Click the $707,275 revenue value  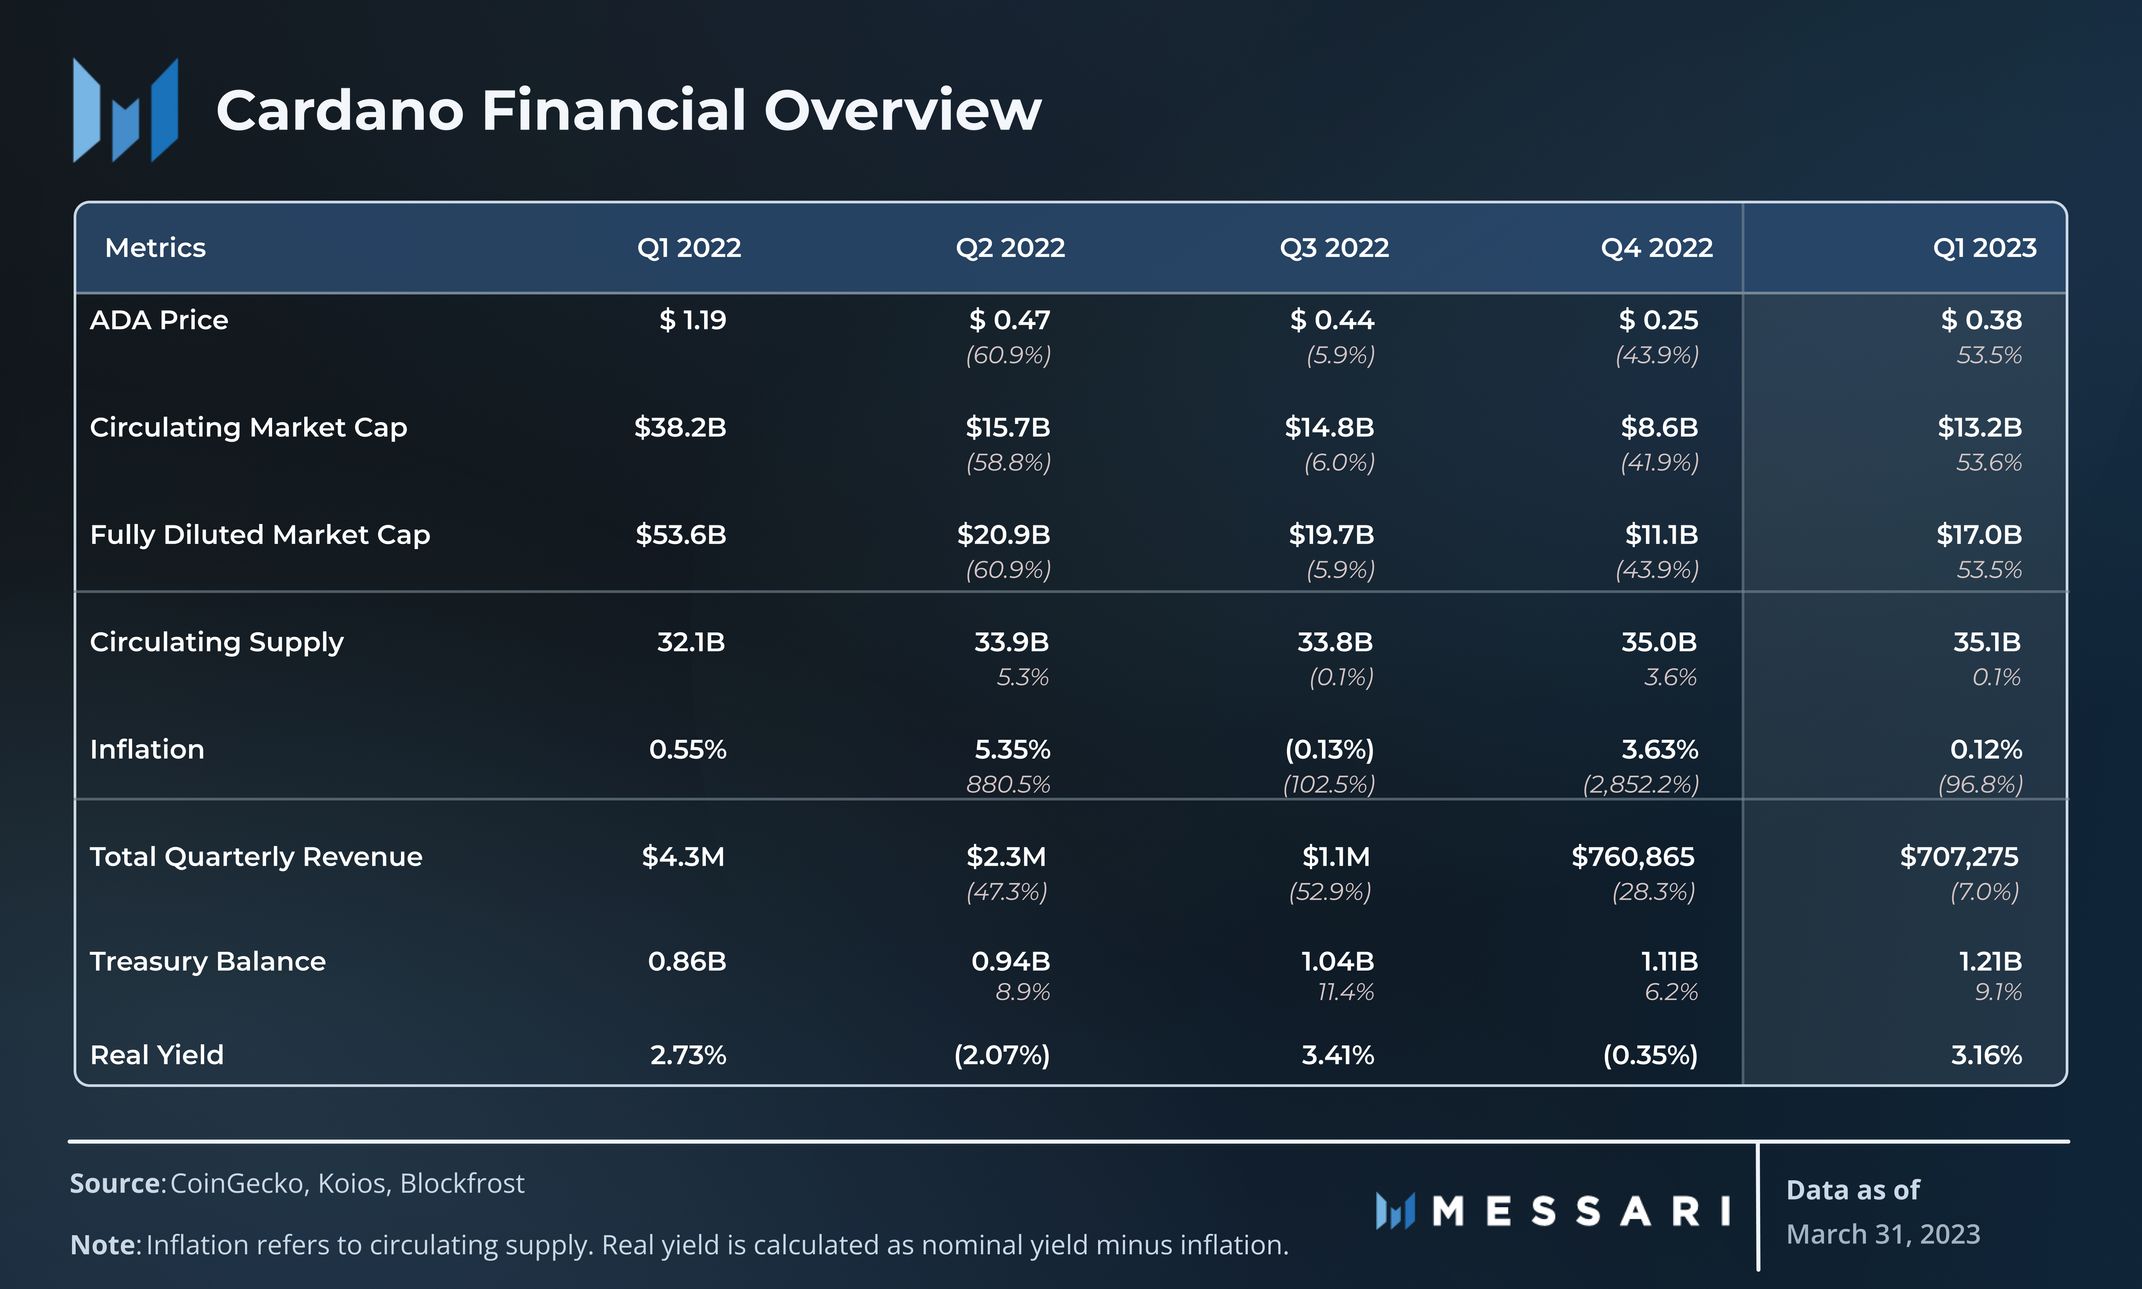[1958, 857]
